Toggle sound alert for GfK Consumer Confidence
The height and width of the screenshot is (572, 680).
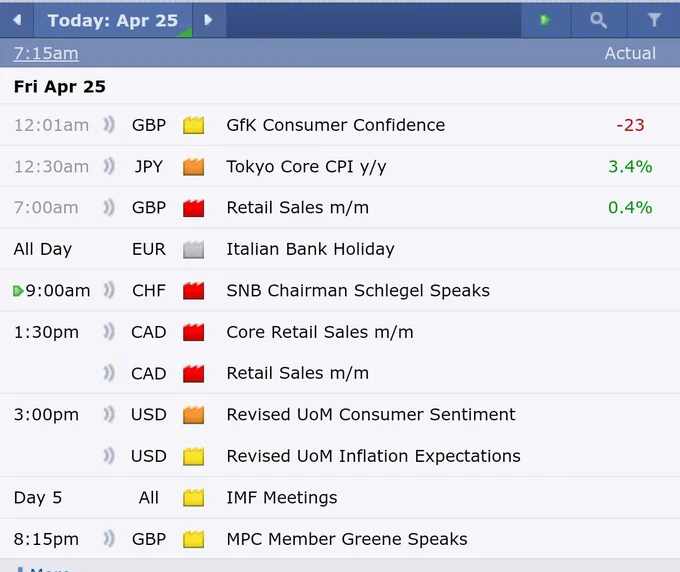pos(109,125)
